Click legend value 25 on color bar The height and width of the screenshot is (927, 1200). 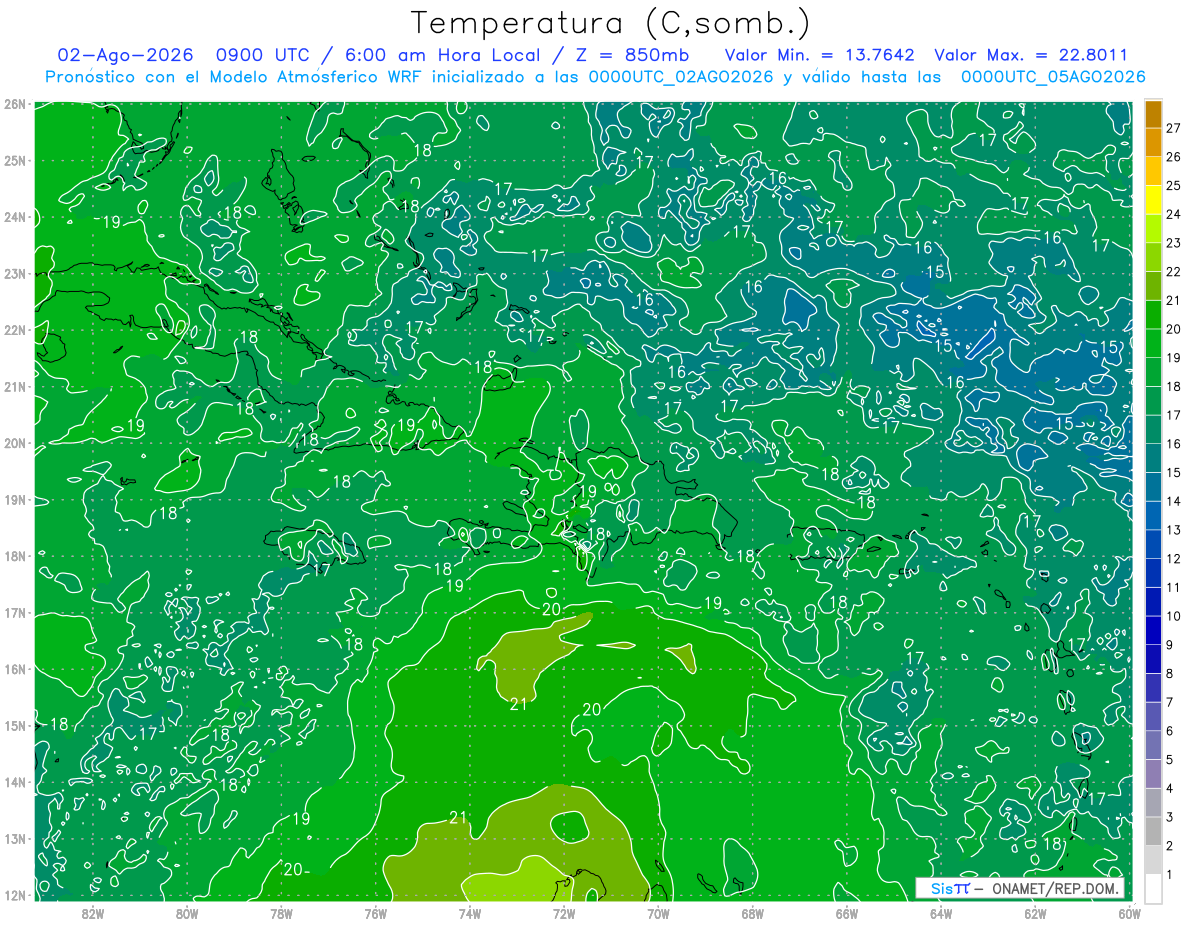(1173, 186)
